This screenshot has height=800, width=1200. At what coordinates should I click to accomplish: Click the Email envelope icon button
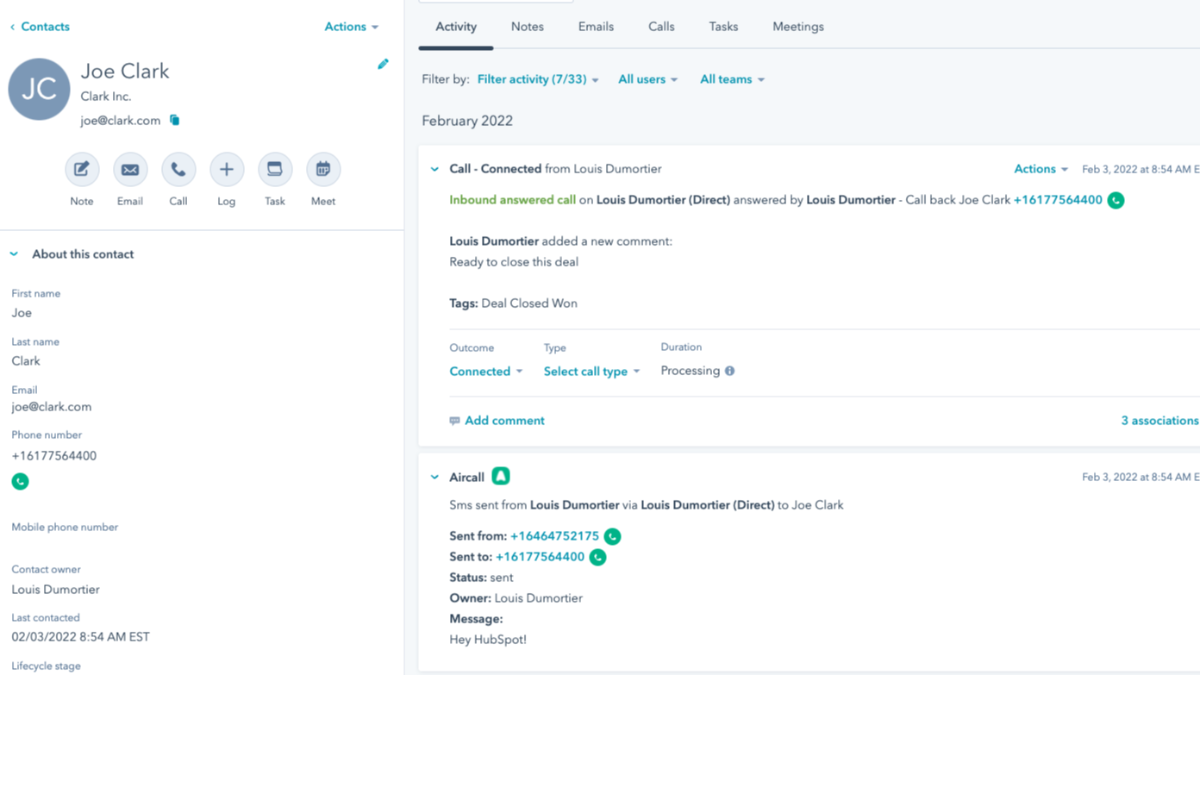pos(130,170)
